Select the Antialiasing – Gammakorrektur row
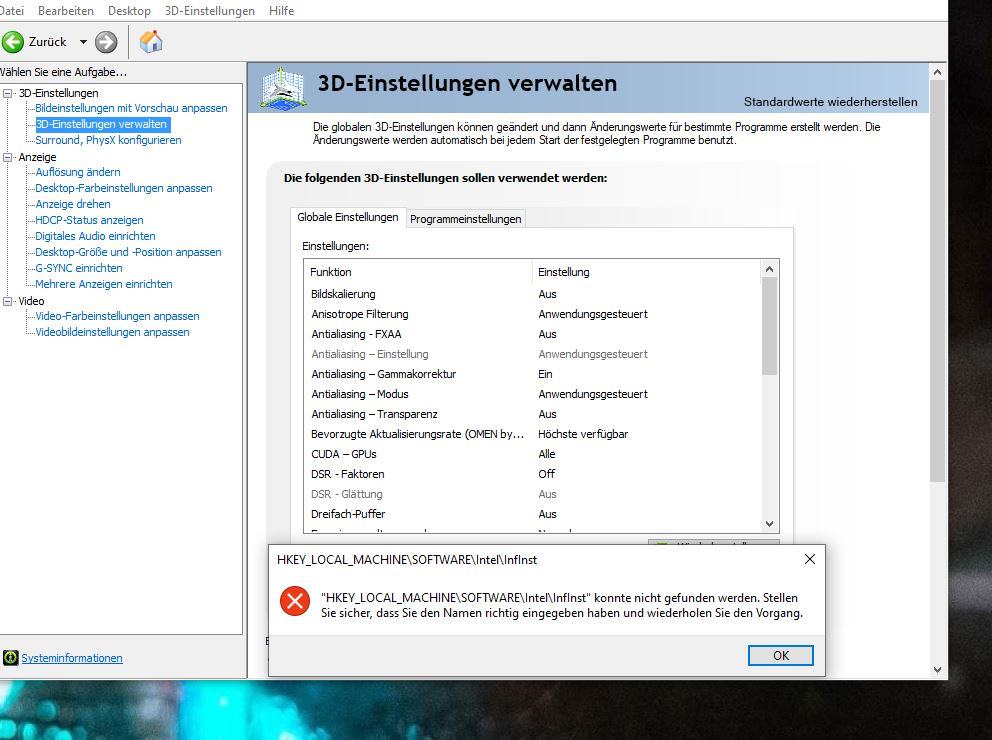Screen dimensions: 992x740 coord(533,374)
